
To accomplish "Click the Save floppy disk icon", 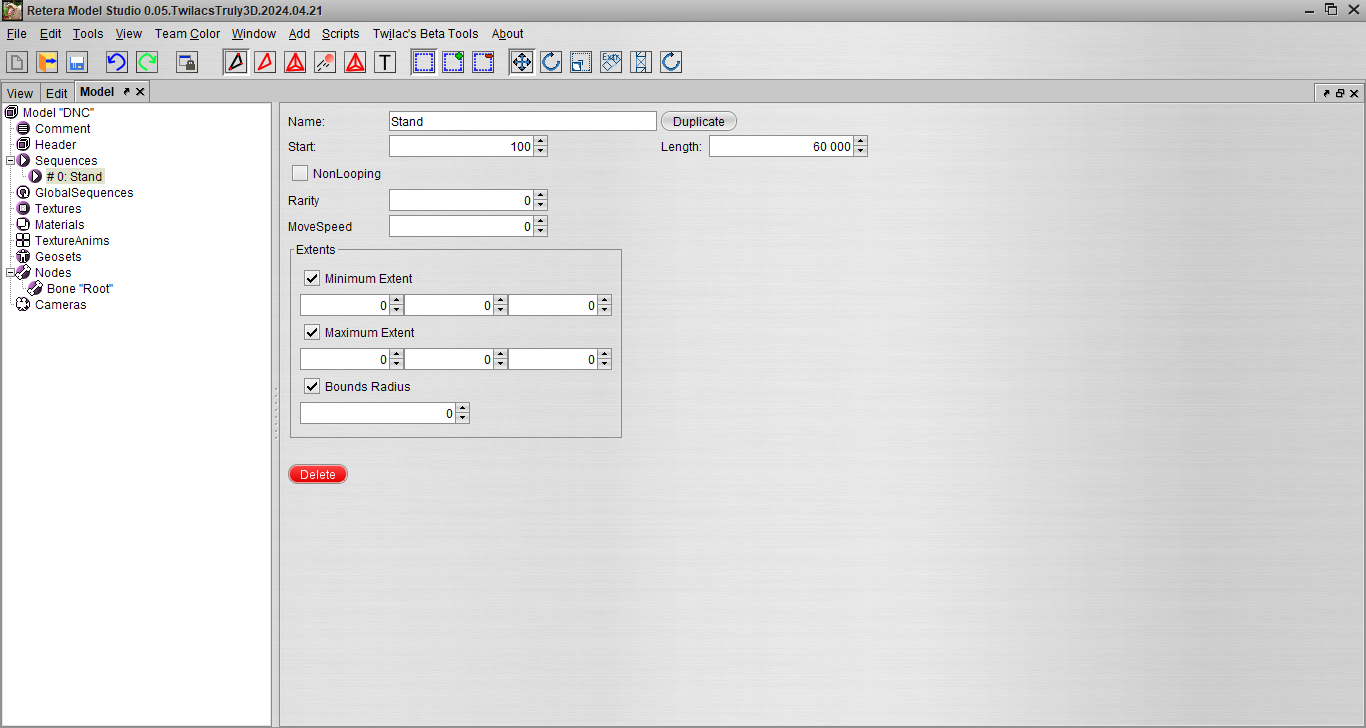I will pos(77,62).
